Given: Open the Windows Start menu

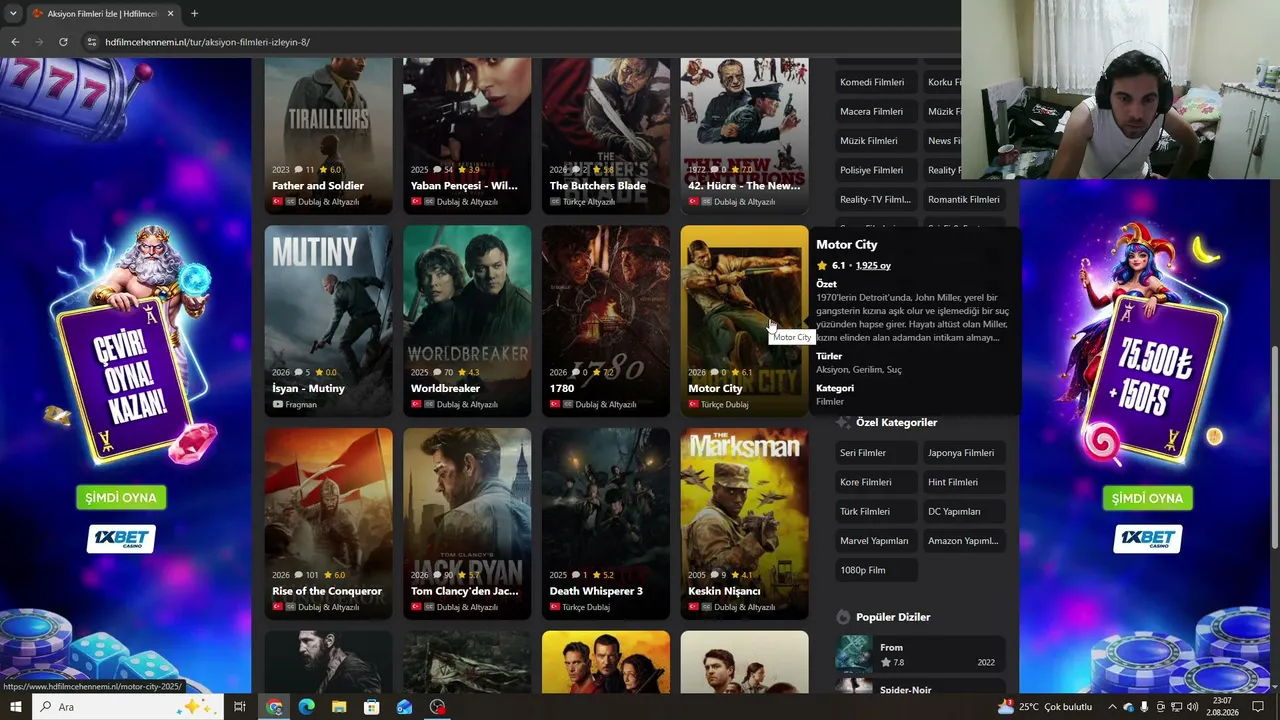Looking at the screenshot, I should [x=15, y=707].
